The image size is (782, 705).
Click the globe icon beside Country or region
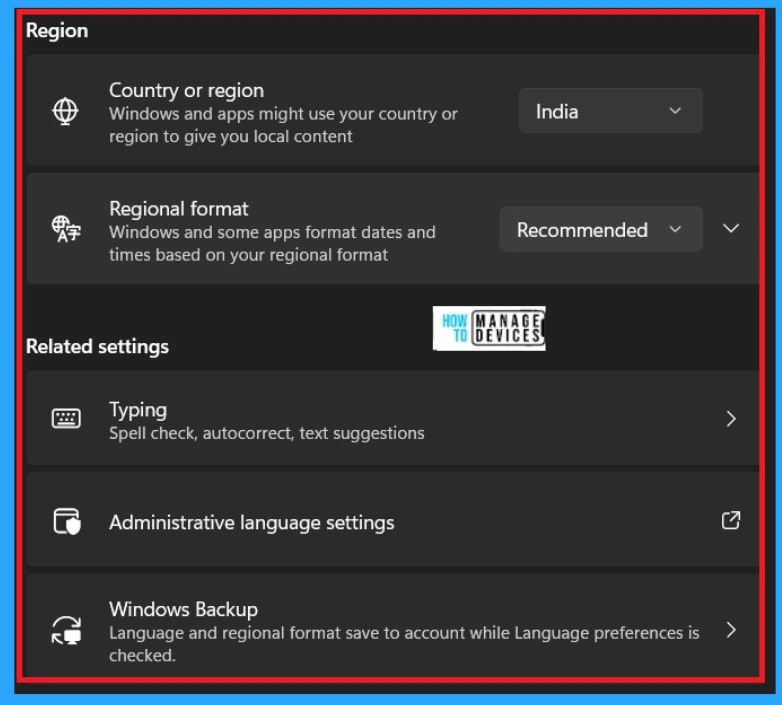(65, 111)
